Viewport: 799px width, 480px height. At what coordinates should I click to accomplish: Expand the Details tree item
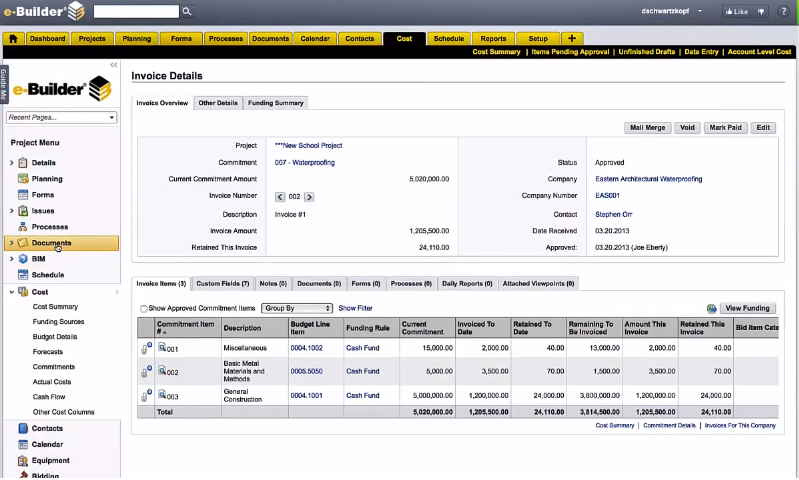(11, 163)
